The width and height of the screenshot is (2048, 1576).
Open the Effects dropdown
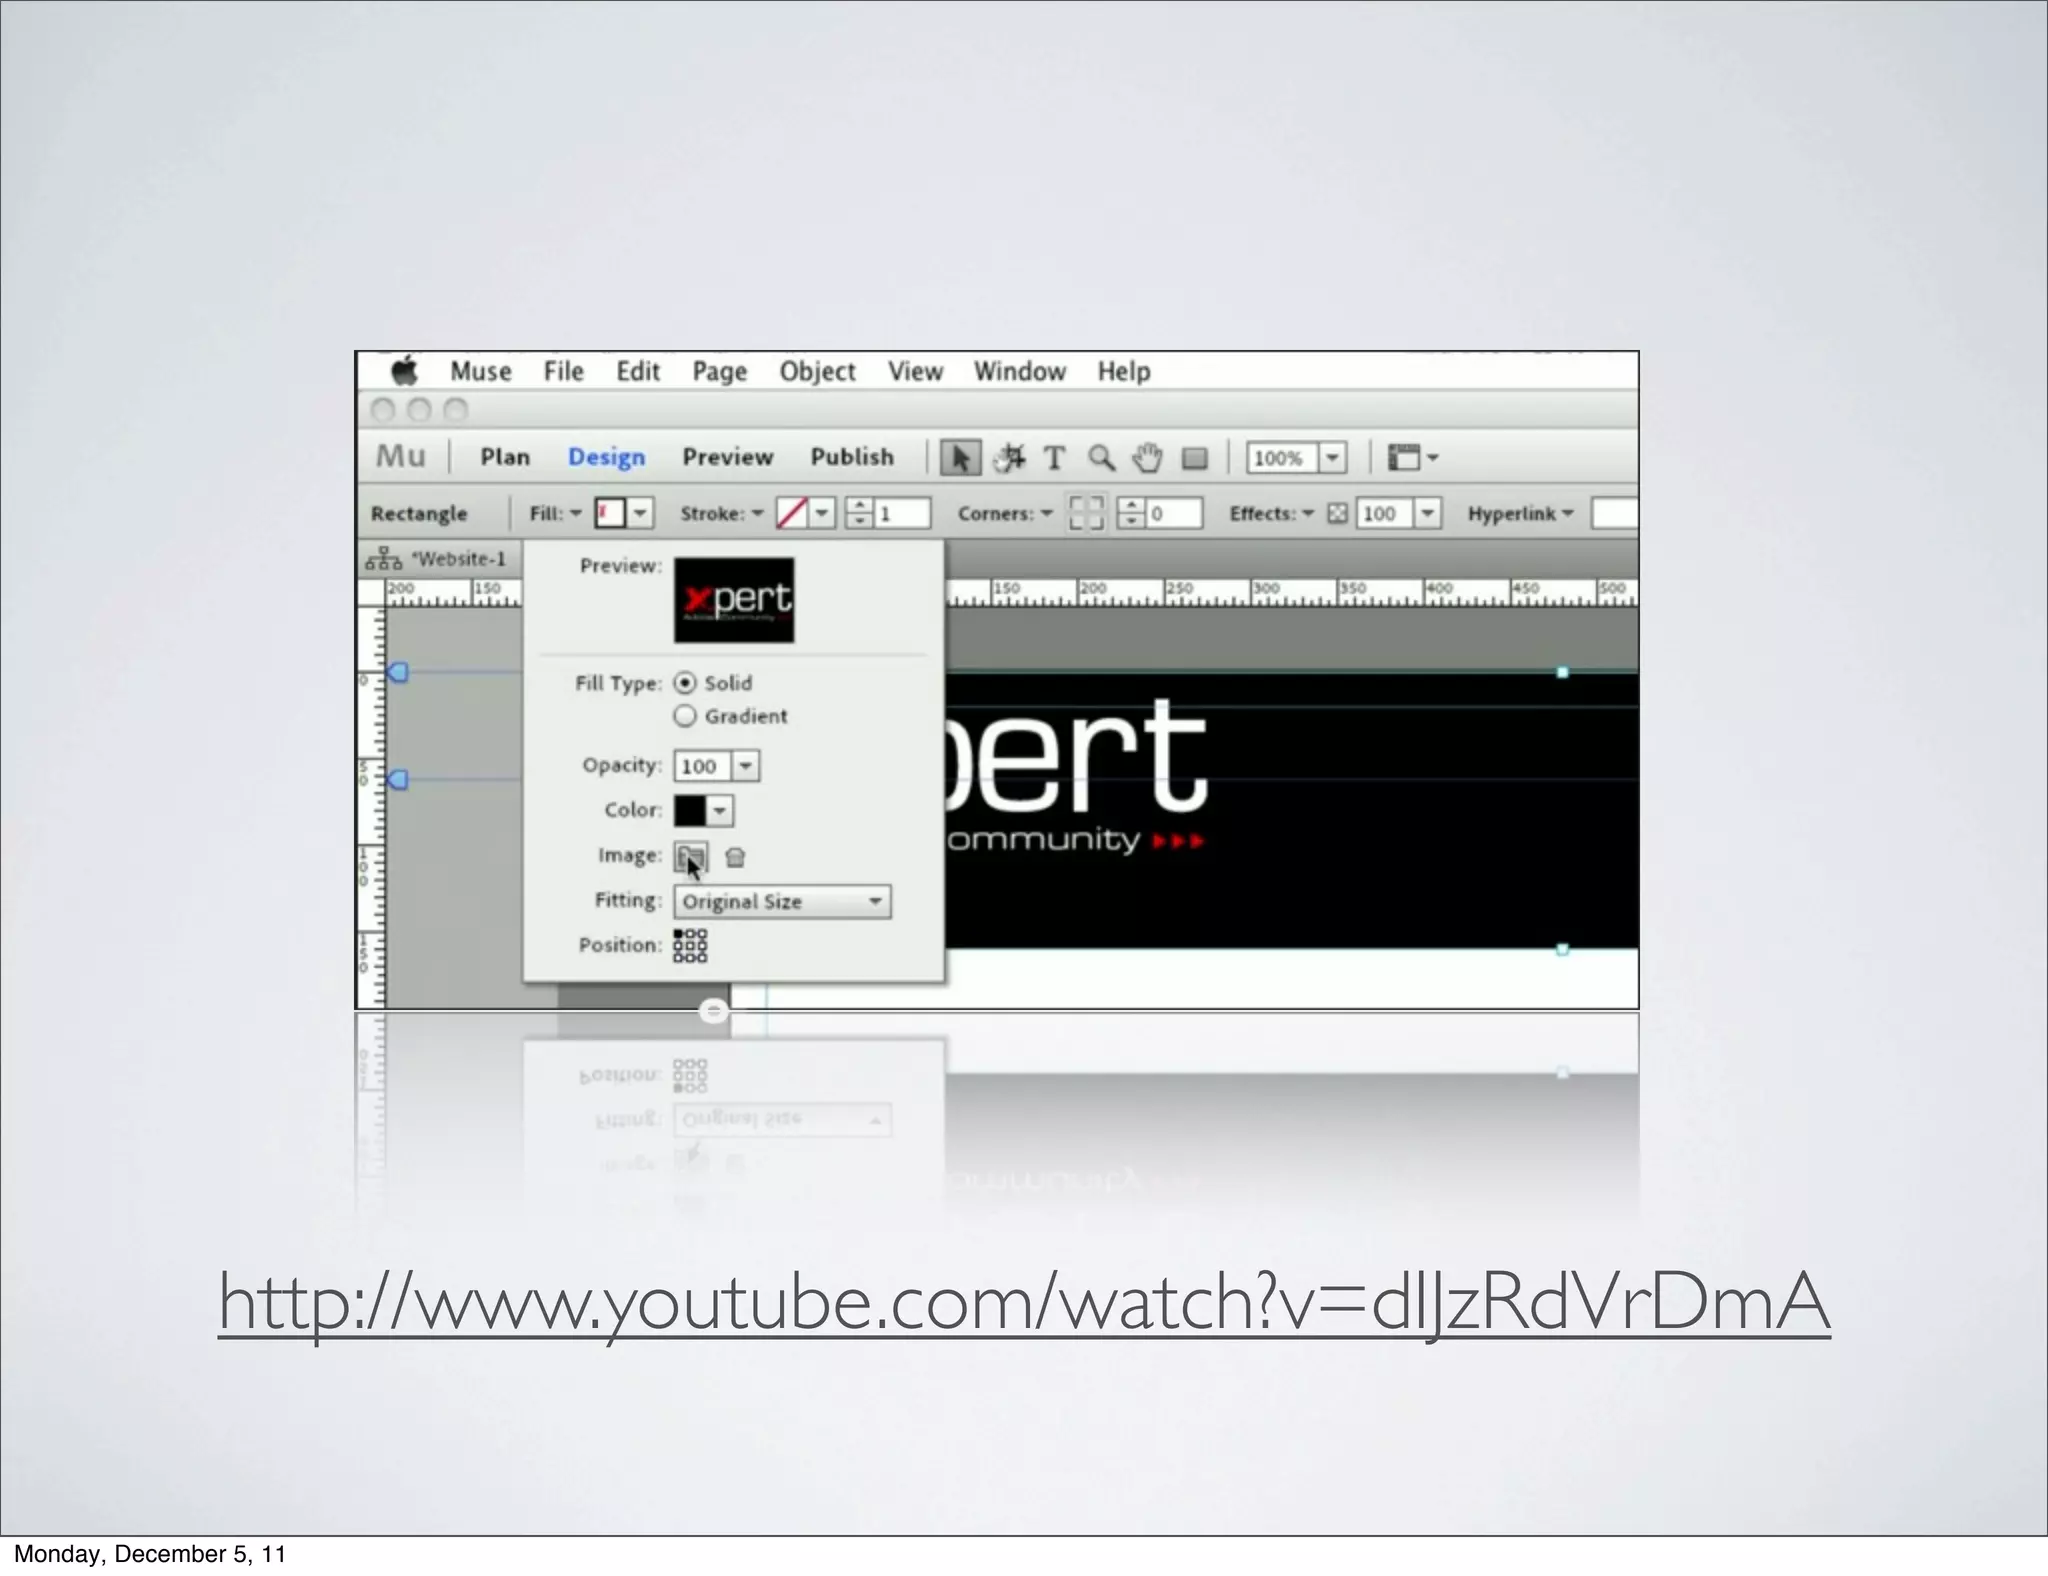tap(1271, 513)
